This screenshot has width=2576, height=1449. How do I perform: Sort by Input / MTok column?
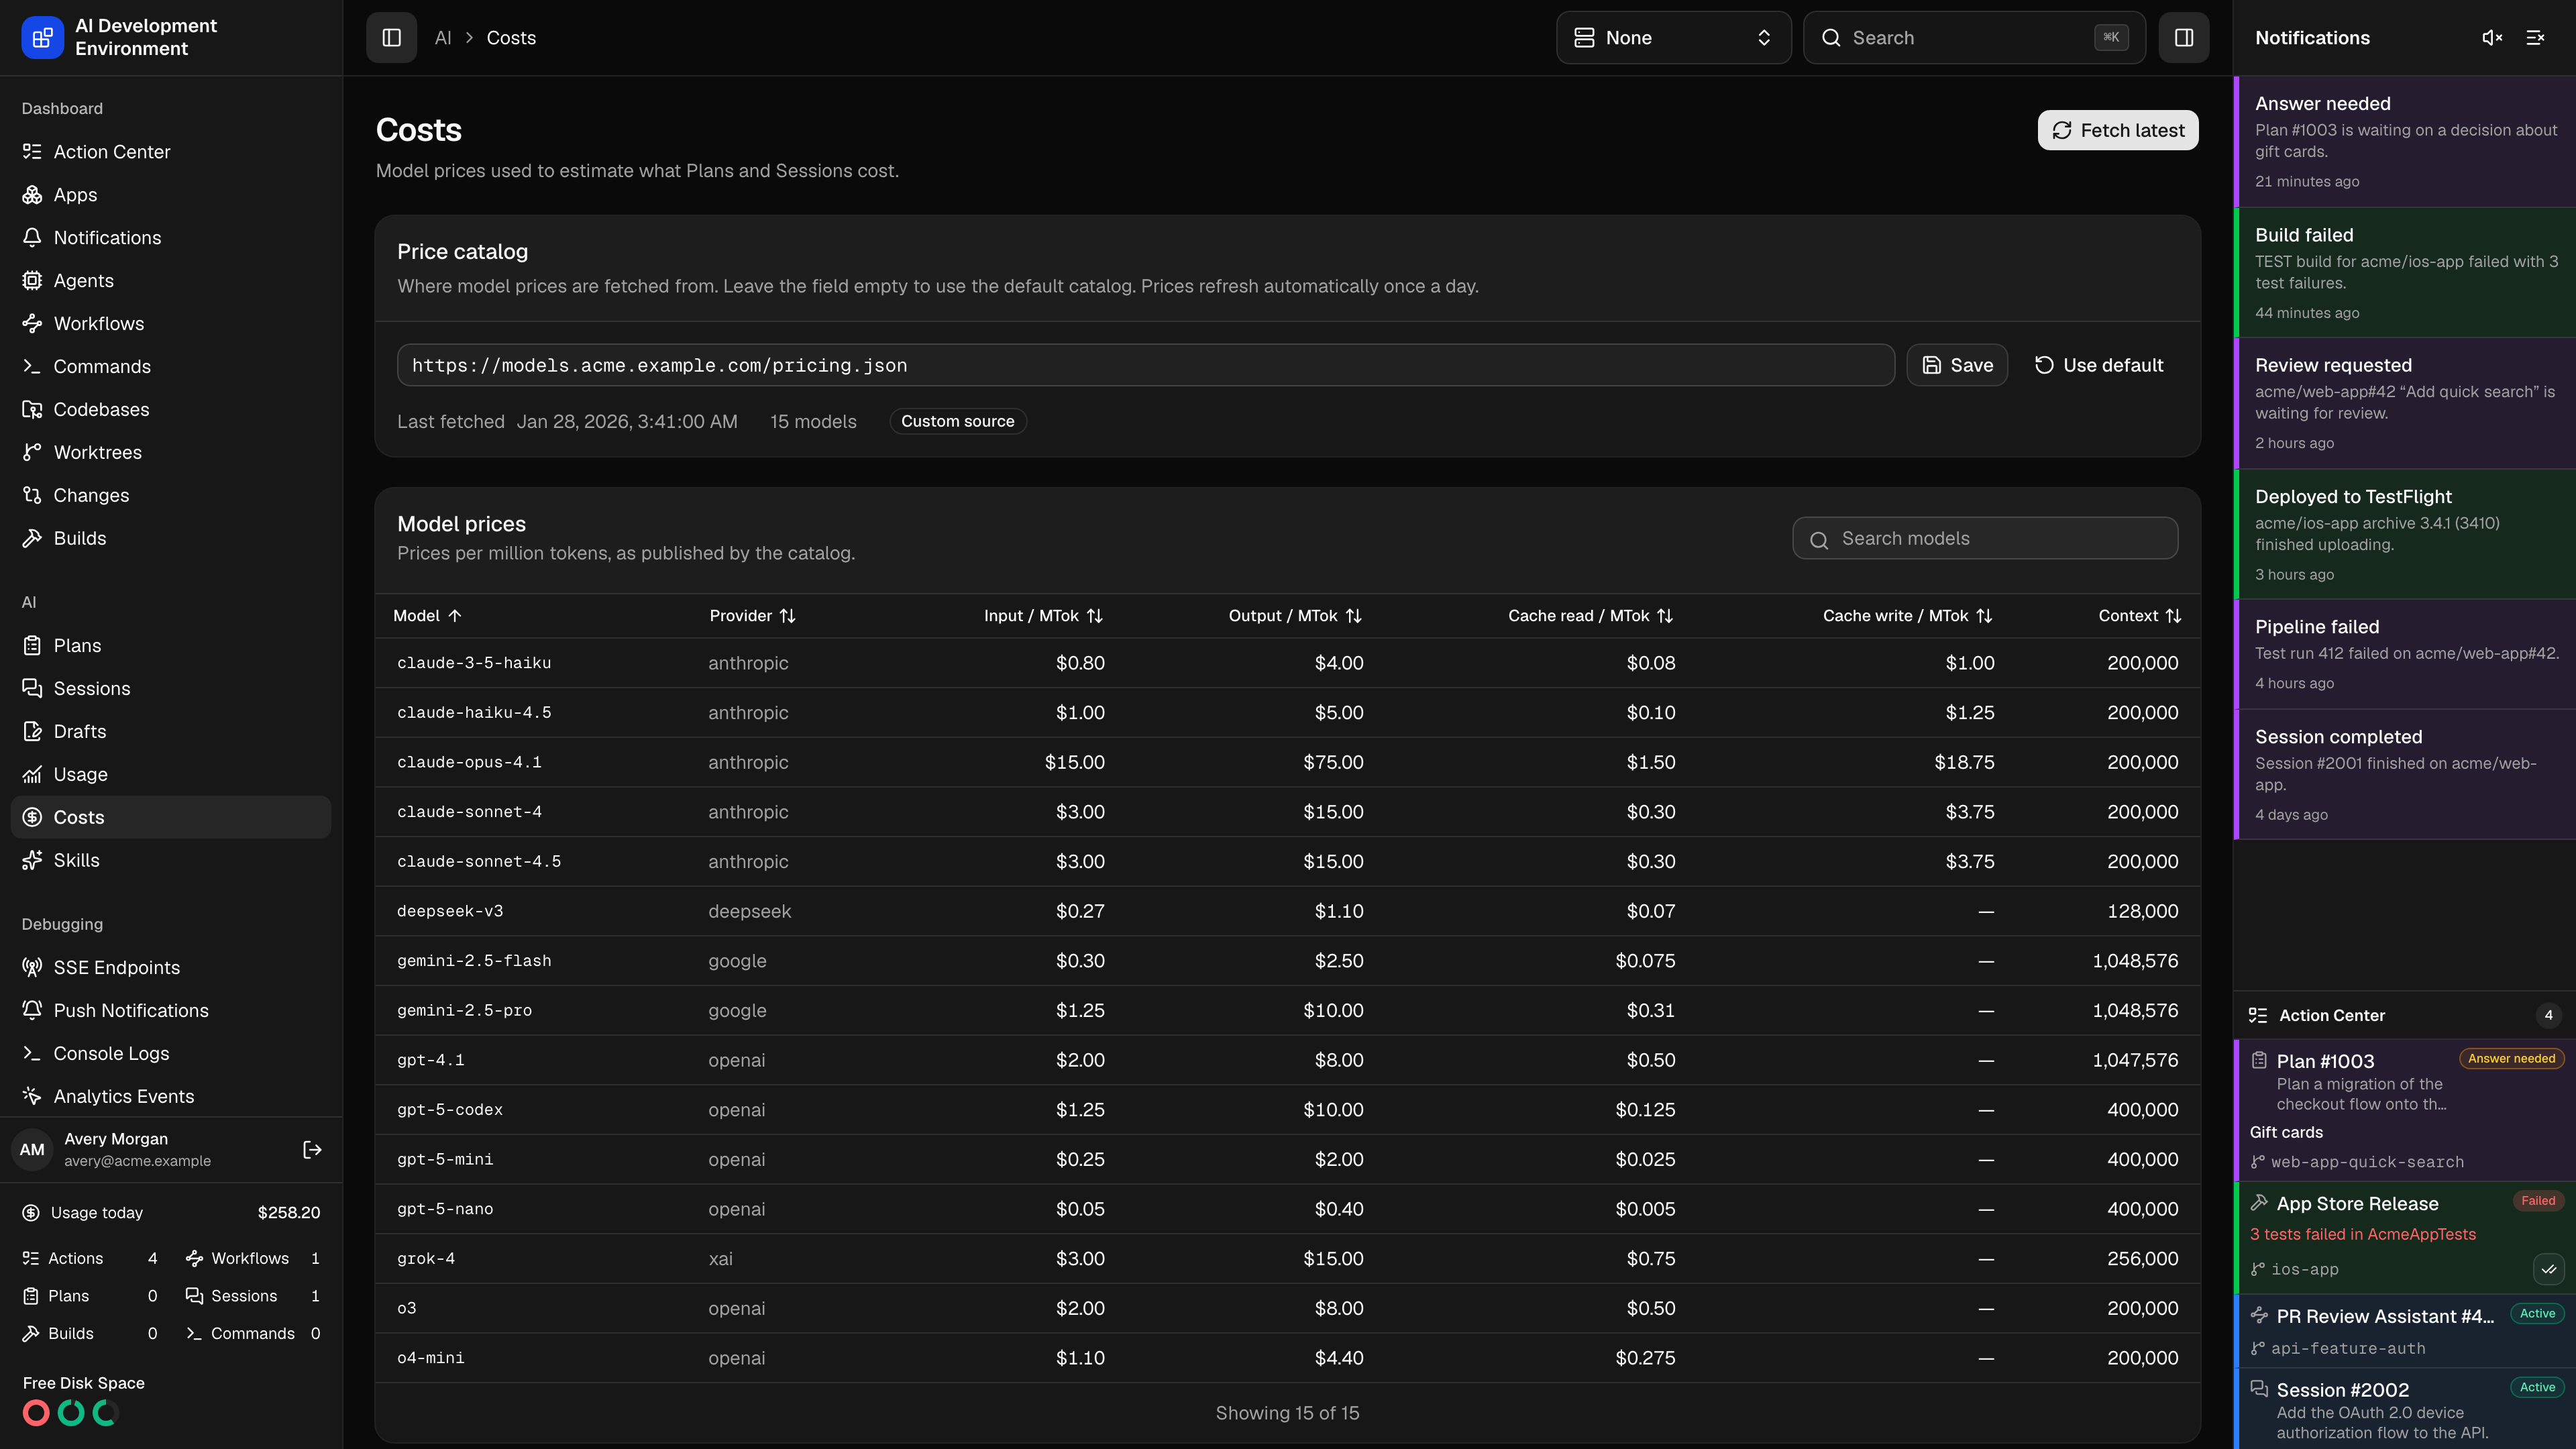tap(1043, 615)
